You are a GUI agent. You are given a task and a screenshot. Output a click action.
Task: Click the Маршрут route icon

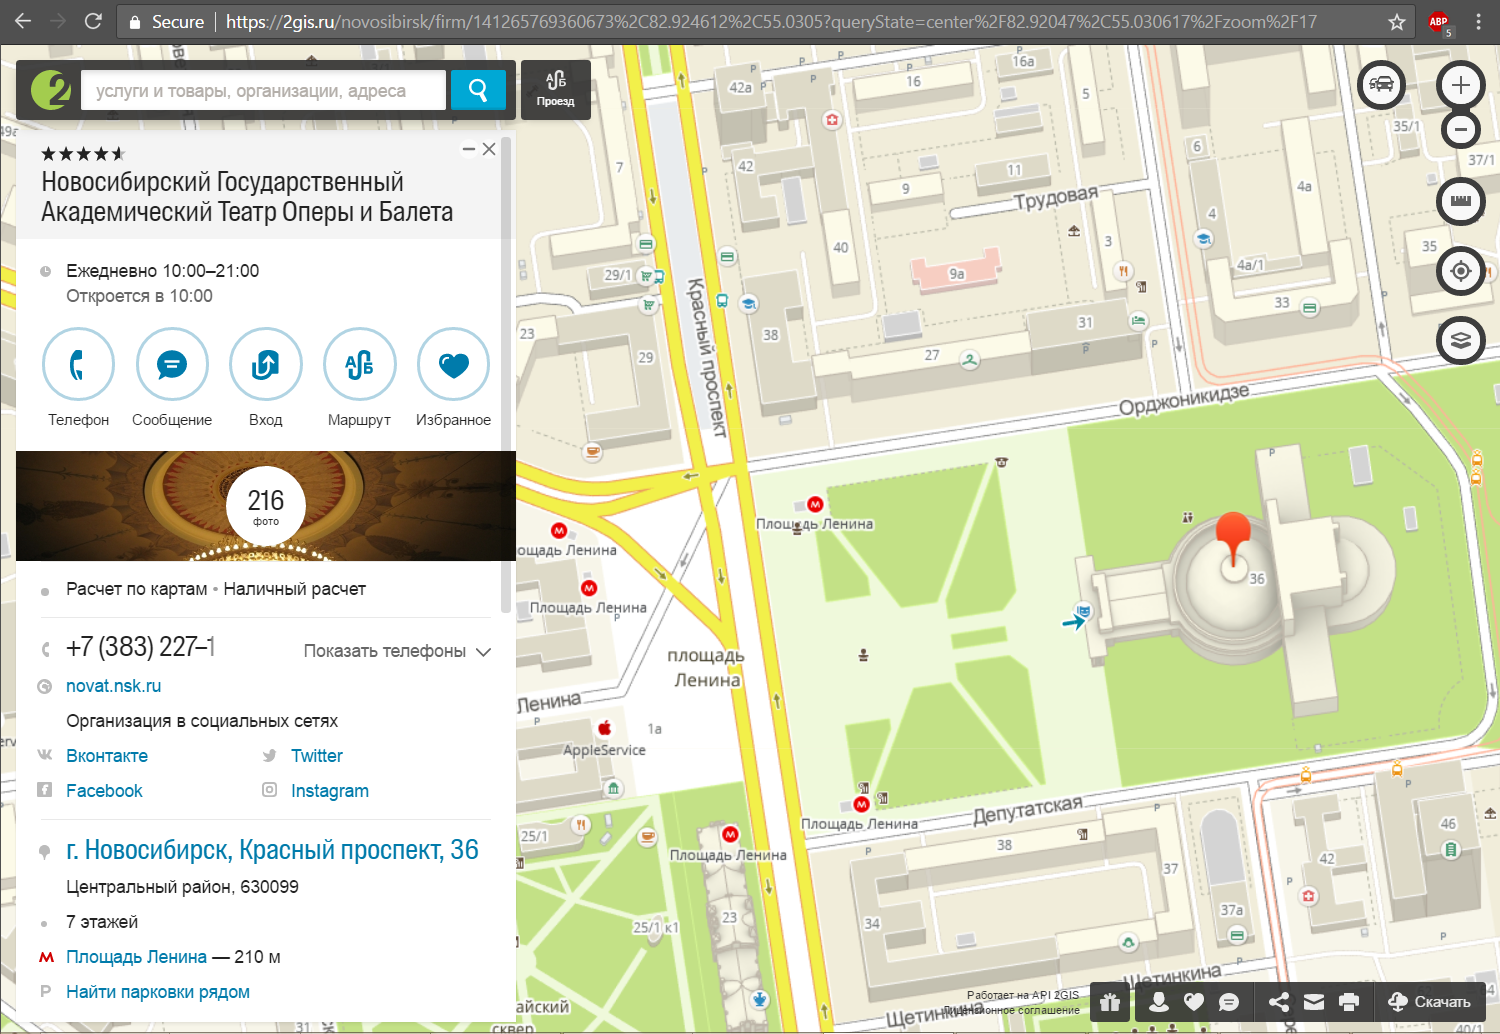(359, 365)
